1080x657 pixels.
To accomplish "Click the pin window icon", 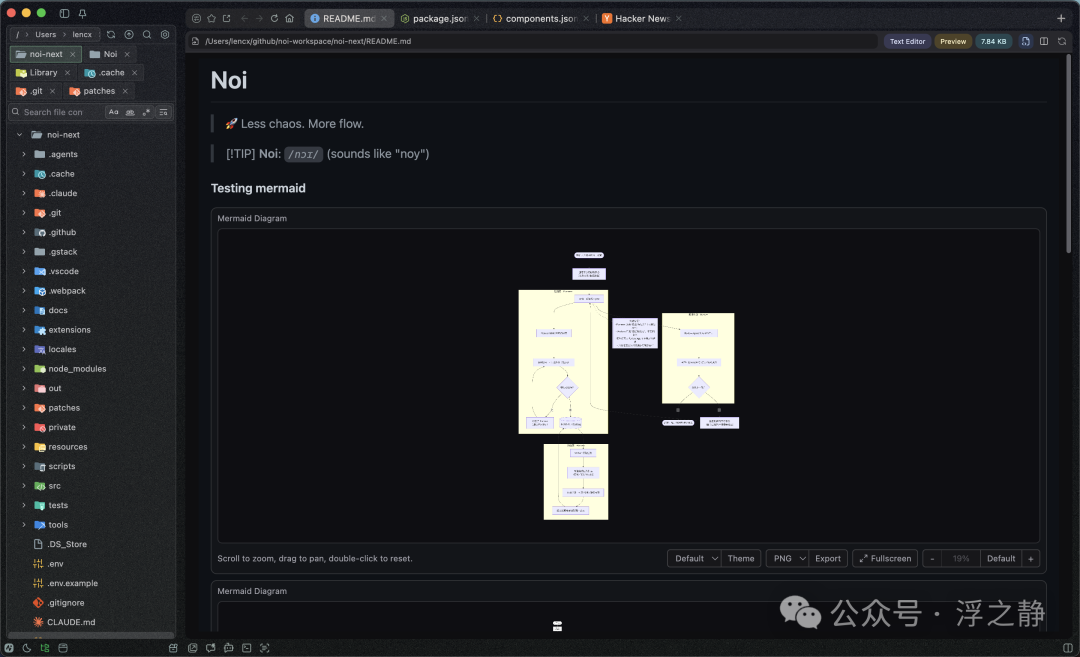I will (x=82, y=13).
